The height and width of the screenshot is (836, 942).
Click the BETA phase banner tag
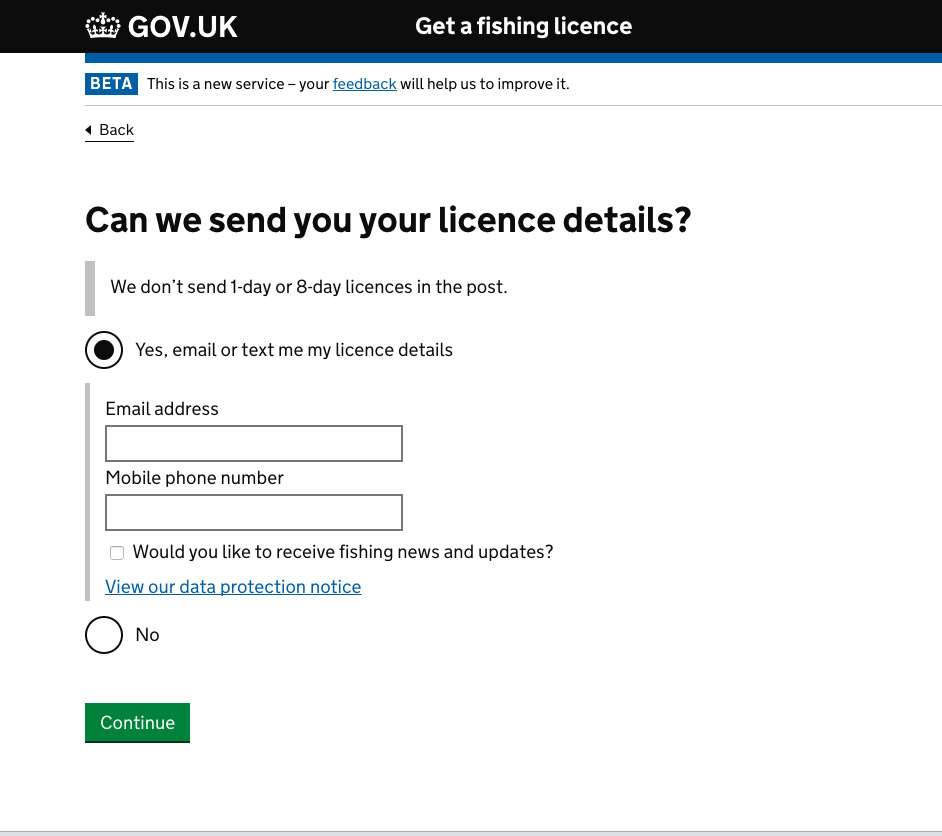point(111,84)
